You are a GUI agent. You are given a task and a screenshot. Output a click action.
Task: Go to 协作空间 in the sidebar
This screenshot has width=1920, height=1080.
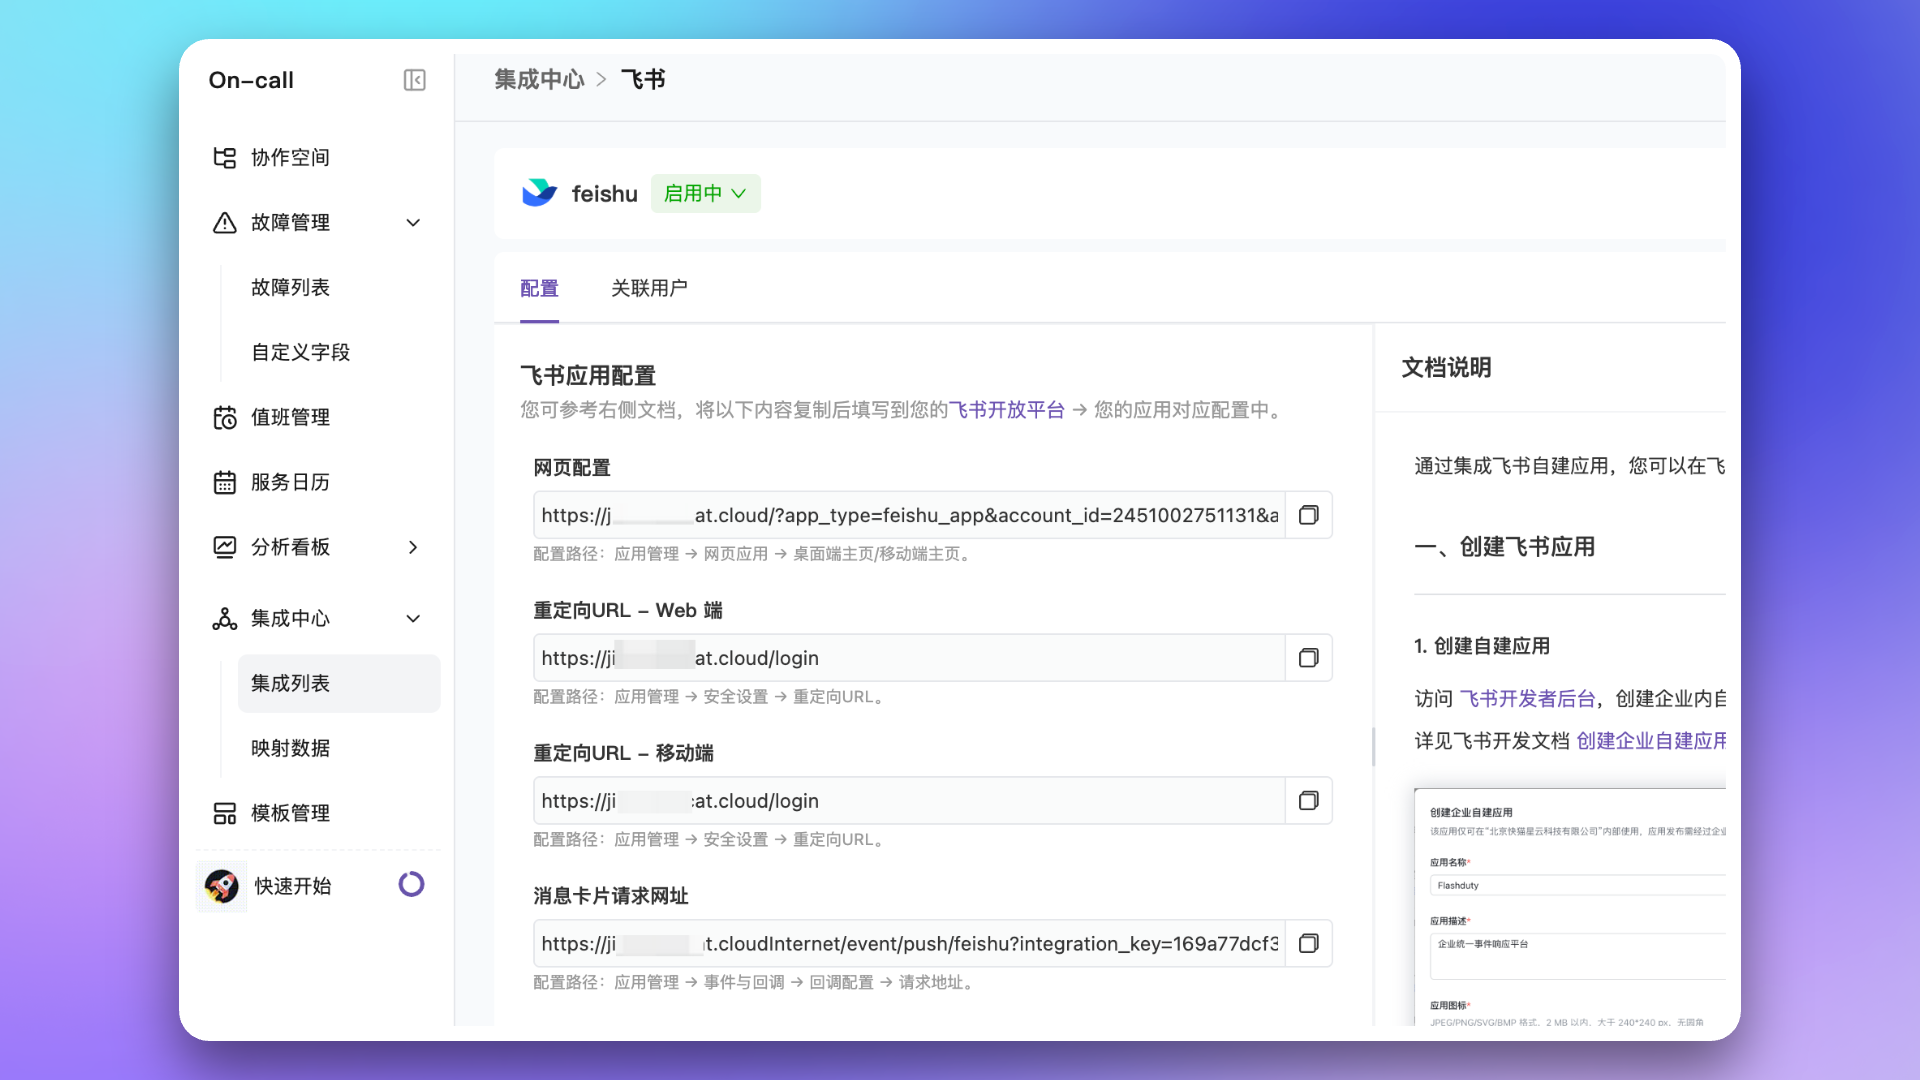[x=290, y=157]
